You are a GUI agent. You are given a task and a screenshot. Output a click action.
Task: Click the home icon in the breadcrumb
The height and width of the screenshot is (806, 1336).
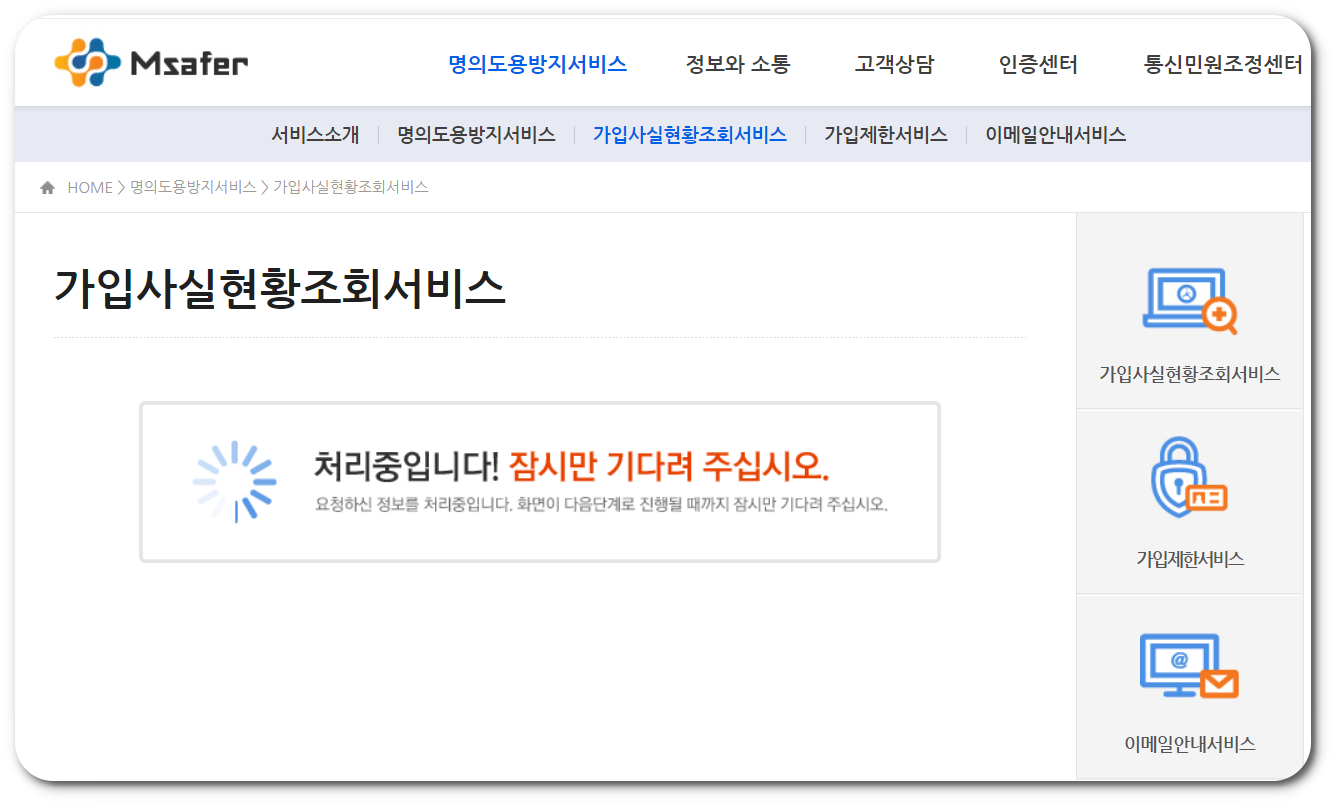tap(47, 186)
